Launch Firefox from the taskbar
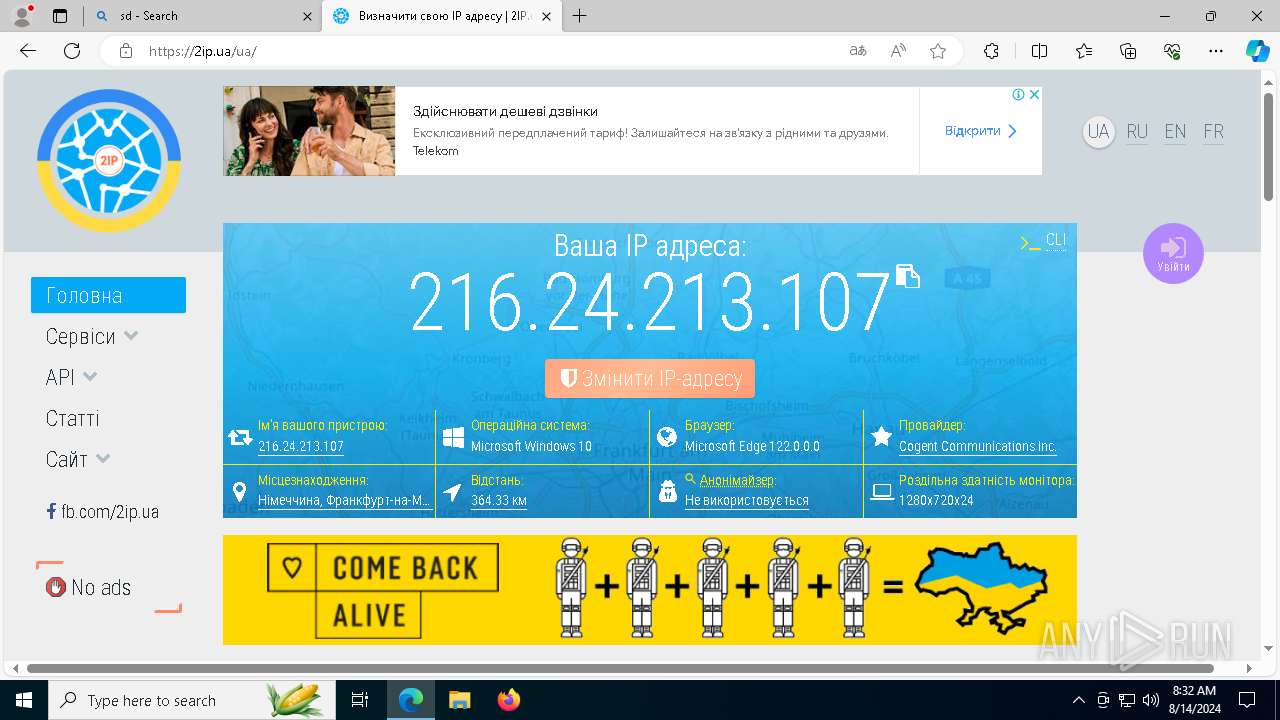This screenshot has width=1280, height=720. 509,700
